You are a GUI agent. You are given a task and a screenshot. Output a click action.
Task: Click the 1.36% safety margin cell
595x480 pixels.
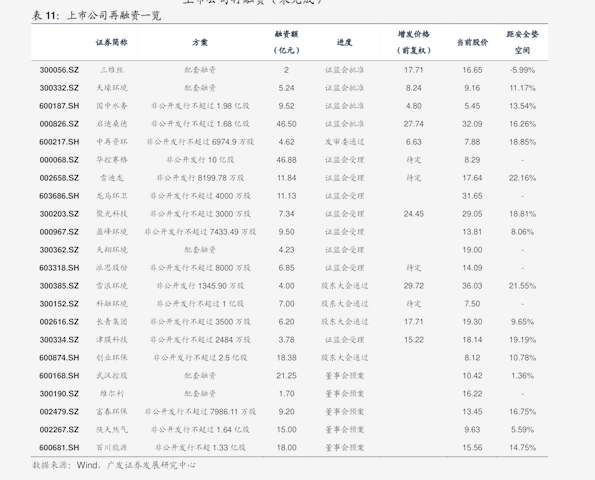point(523,376)
